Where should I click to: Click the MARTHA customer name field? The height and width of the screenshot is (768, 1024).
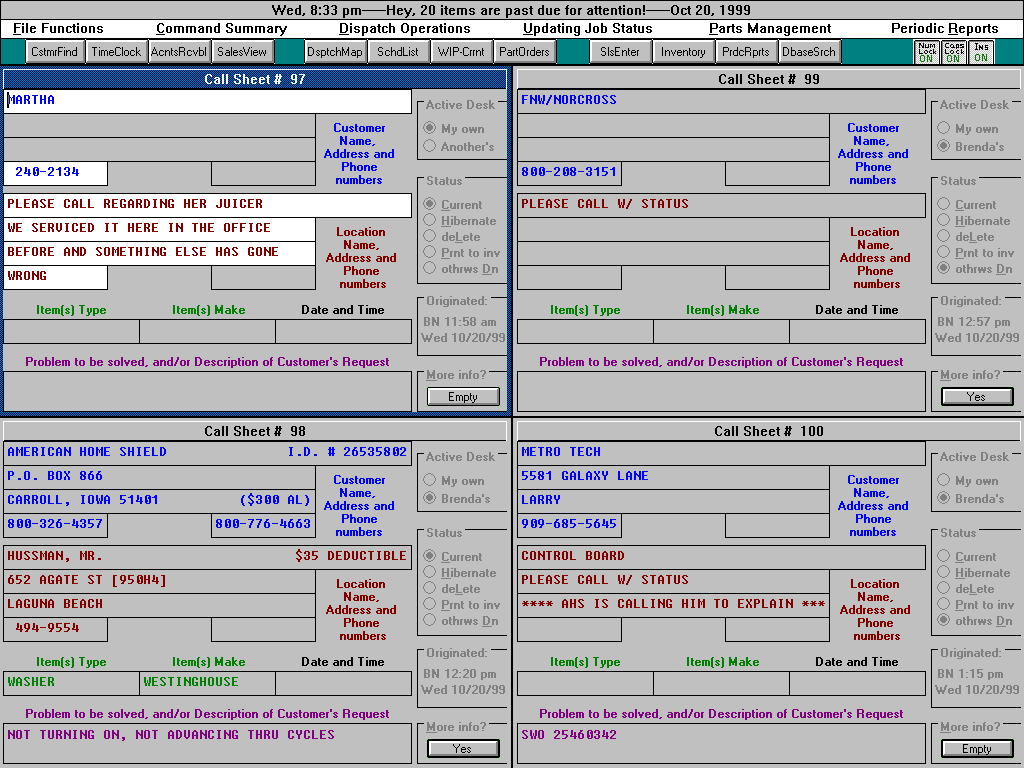[207, 101]
